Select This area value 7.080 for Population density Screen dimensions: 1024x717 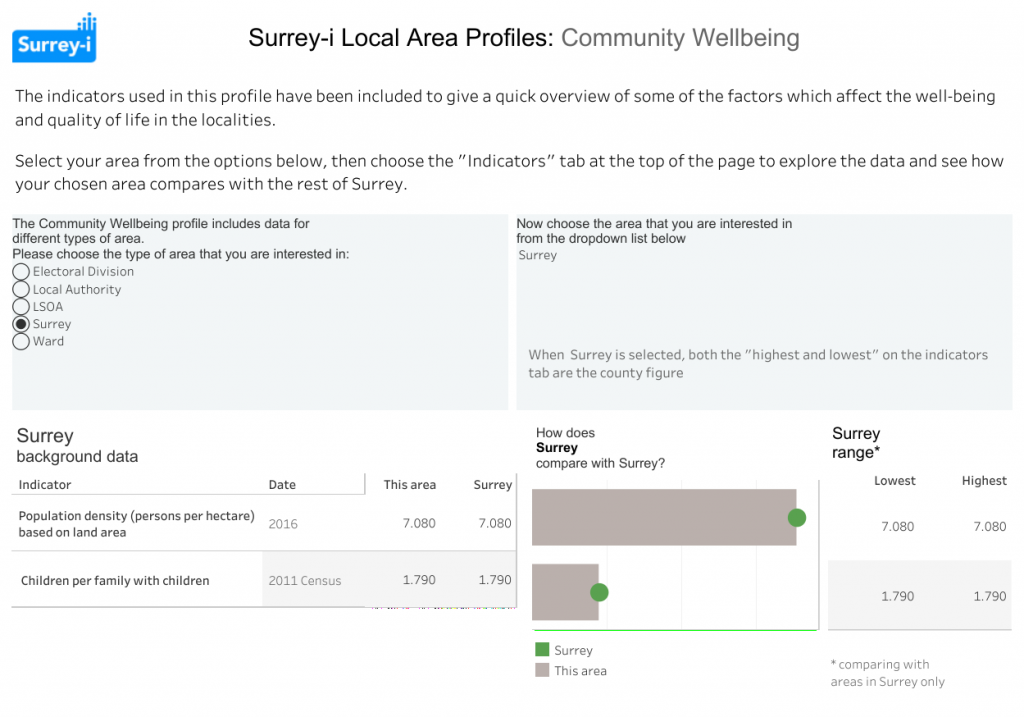click(x=419, y=523)
